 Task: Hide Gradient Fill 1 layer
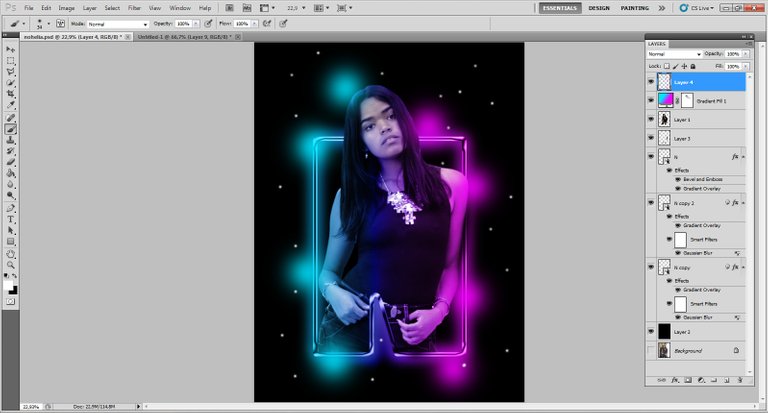pyautogui.click(x=651, y=100)
